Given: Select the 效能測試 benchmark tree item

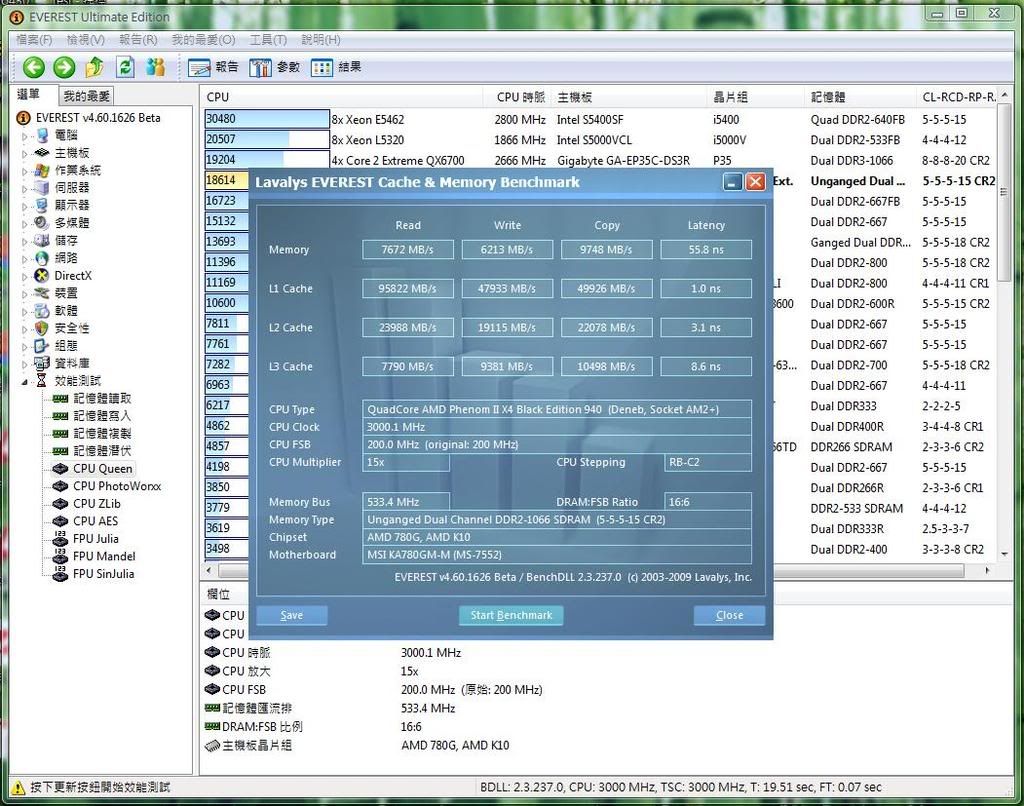Looking at the screenshot, I should coord(77,381).
